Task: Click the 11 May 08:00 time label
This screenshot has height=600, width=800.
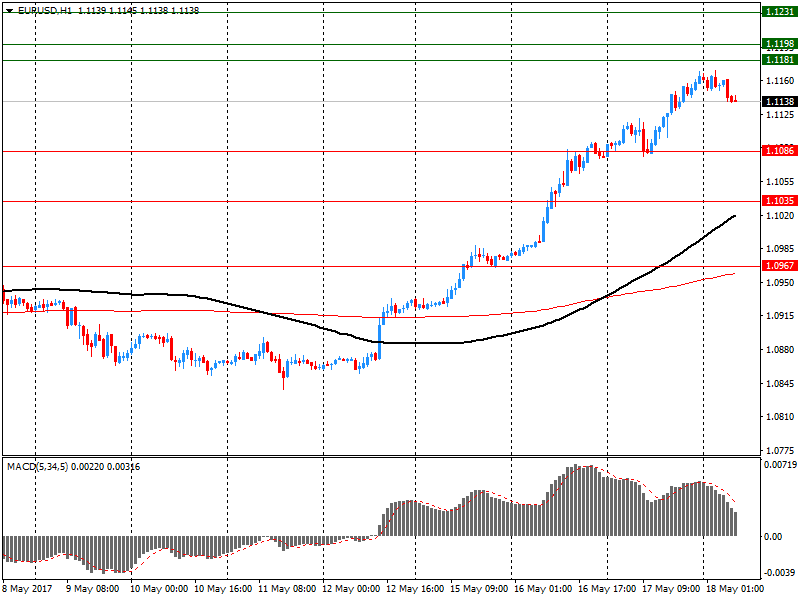Action: [x=287, y=589]
